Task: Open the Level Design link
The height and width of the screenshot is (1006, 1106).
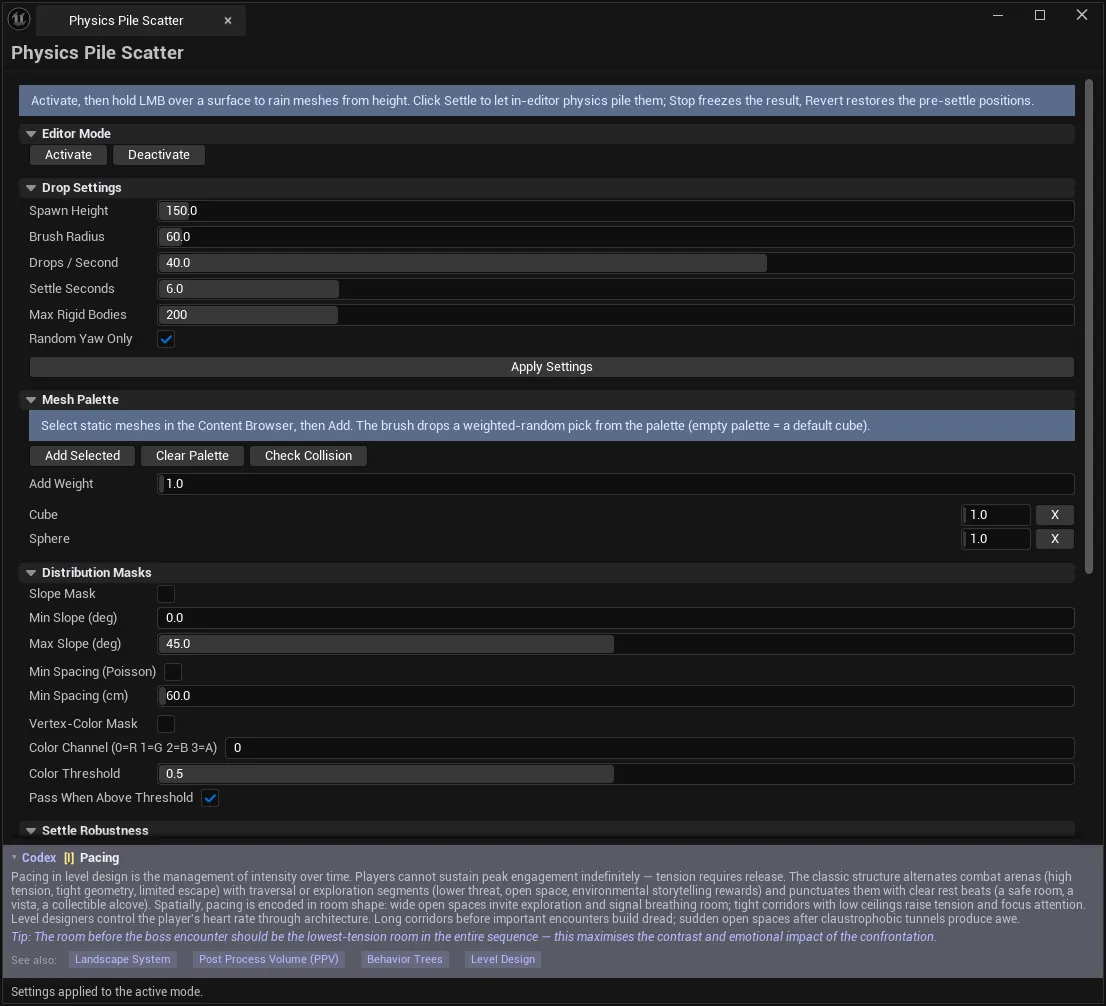Action: pos(503,959)
